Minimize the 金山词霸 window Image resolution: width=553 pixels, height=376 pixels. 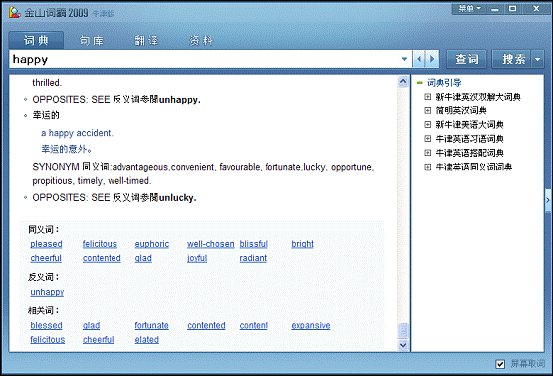495,9
